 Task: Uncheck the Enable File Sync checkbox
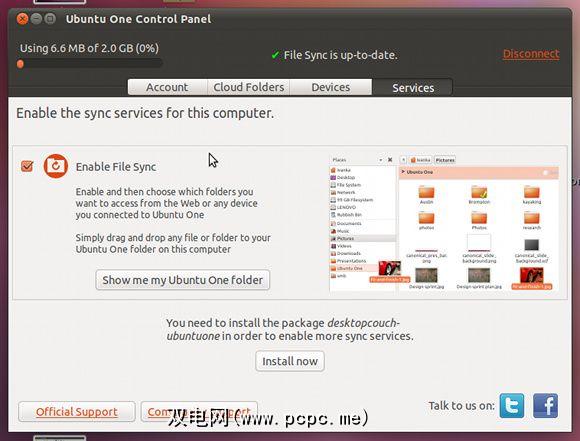pyautogui.click(x=27, y=166)
